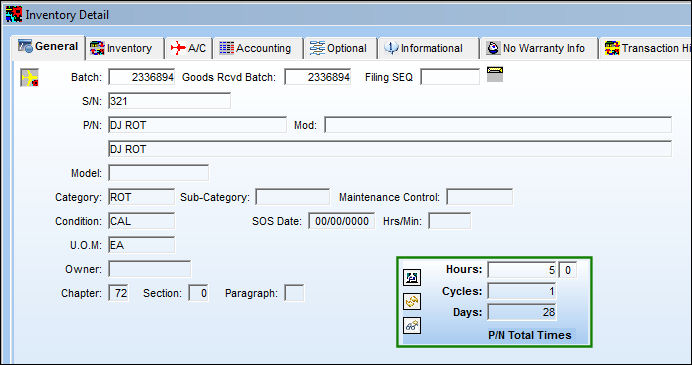692x365 pixels.
Task: Click the S/N field containing 321
Action: point(169,101)
